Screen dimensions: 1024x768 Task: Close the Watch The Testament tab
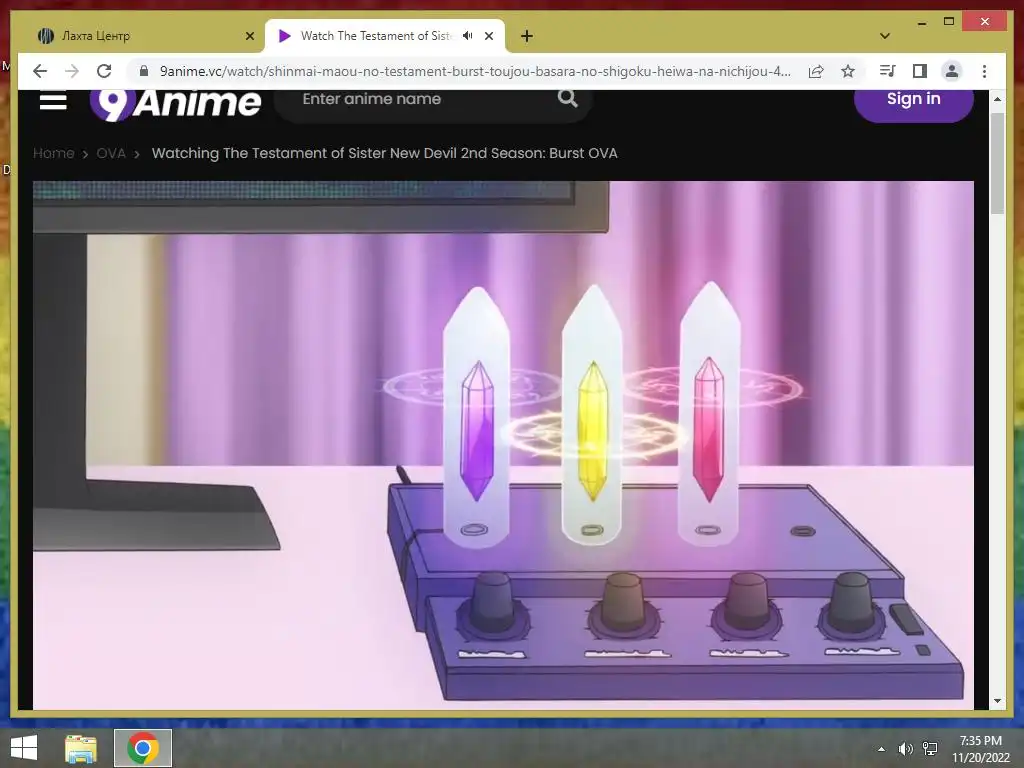488,36
